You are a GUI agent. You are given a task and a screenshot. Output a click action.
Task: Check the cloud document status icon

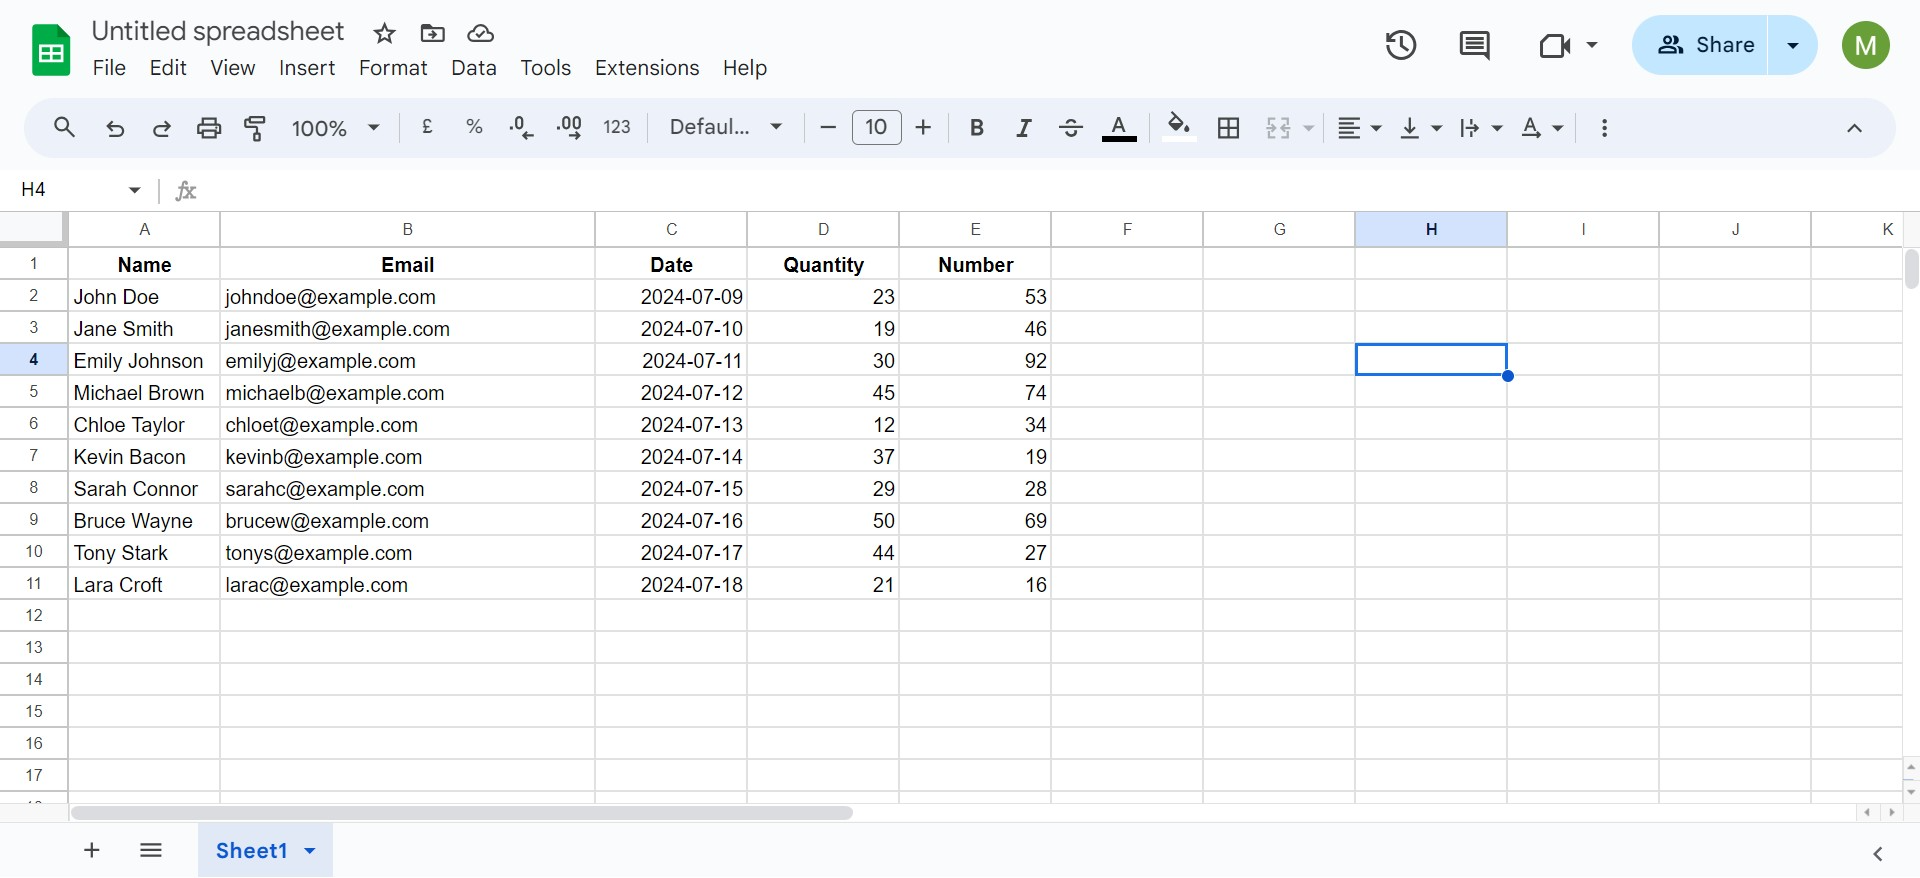click(x=480, y=33)
